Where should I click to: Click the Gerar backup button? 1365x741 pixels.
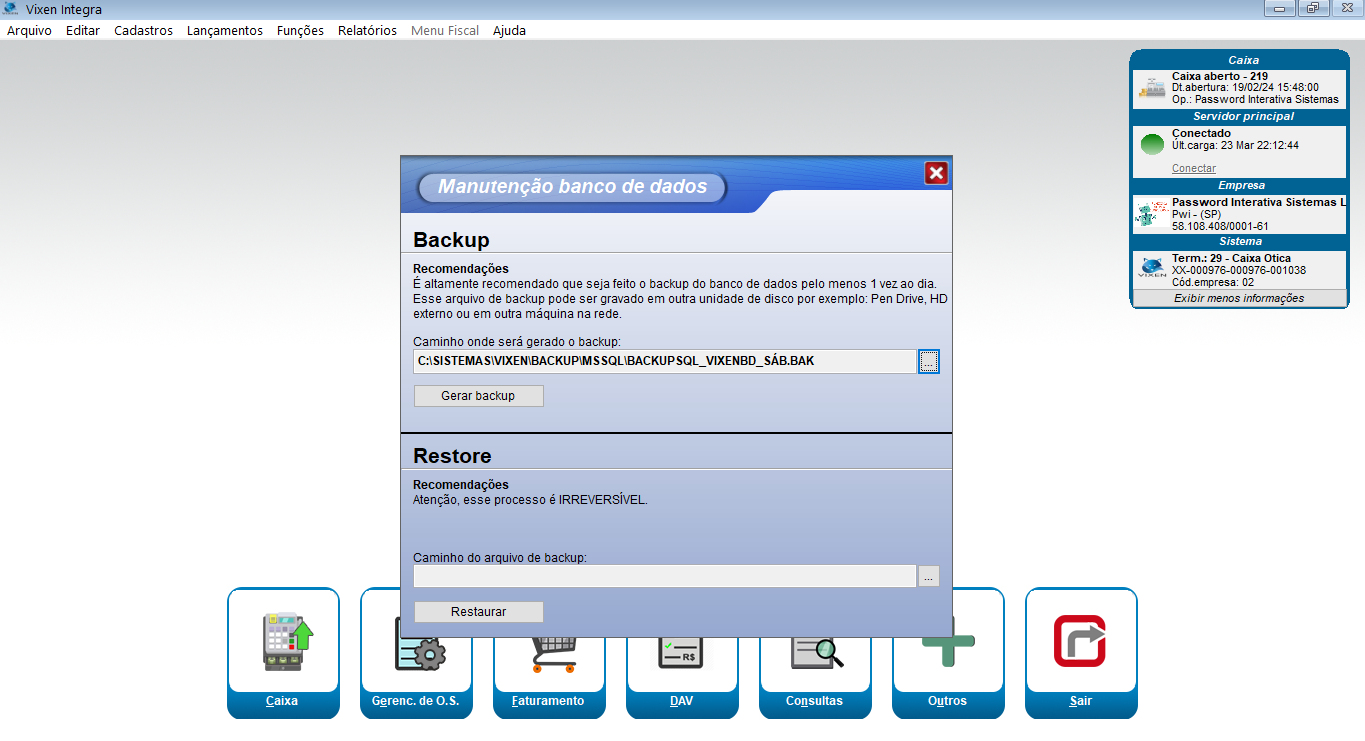(x=479, y=396)
